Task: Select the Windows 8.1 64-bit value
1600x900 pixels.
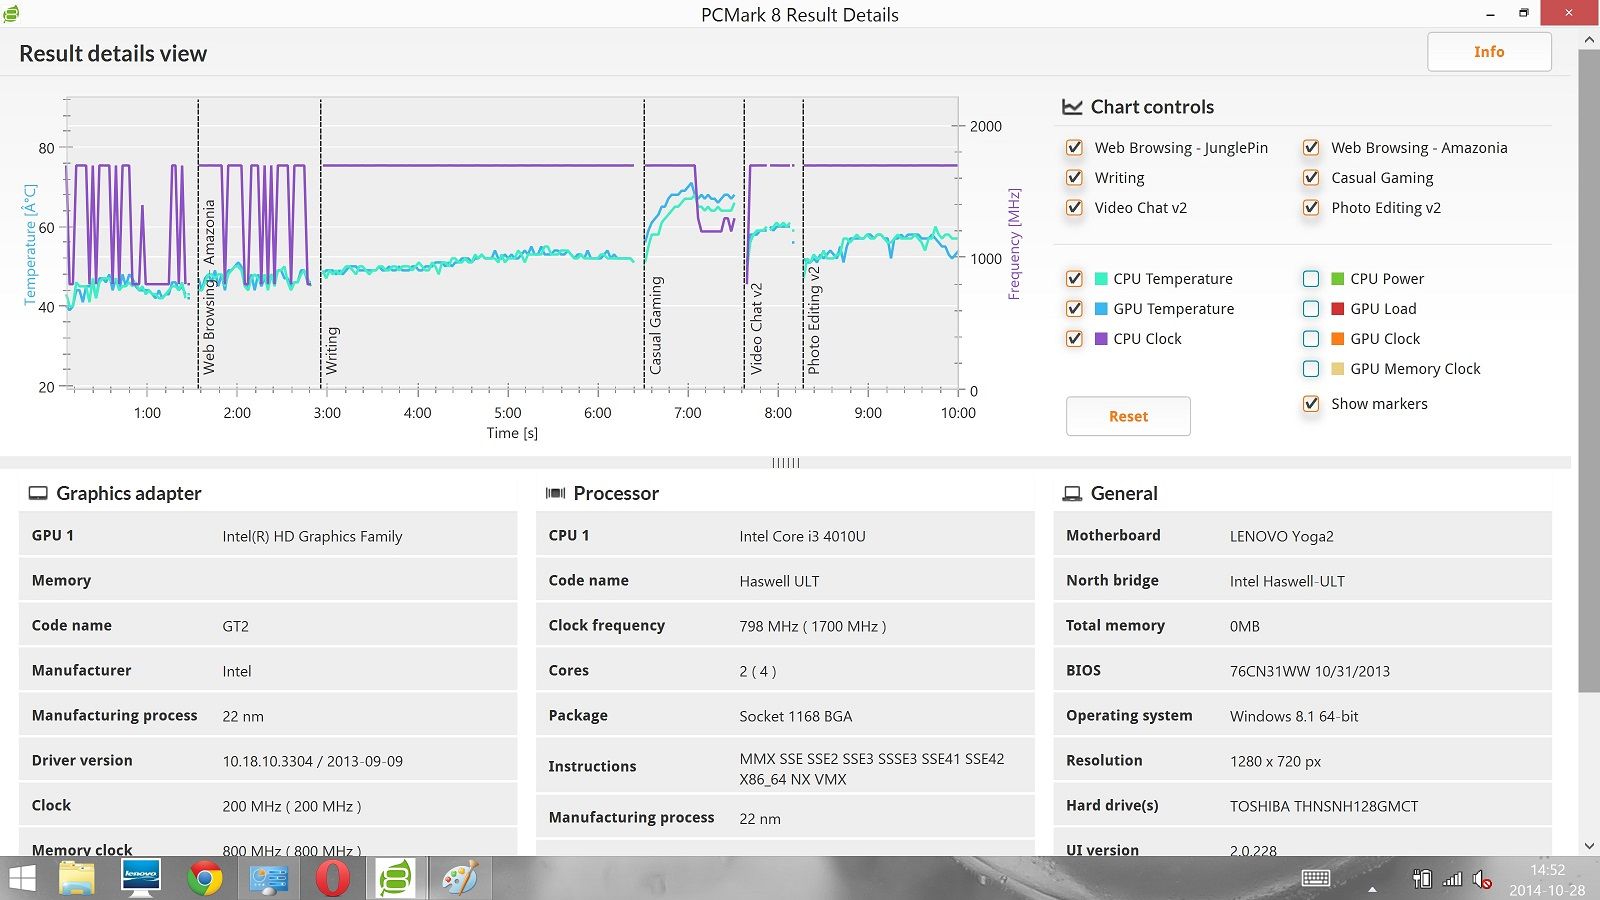Action: point(1294,716)
